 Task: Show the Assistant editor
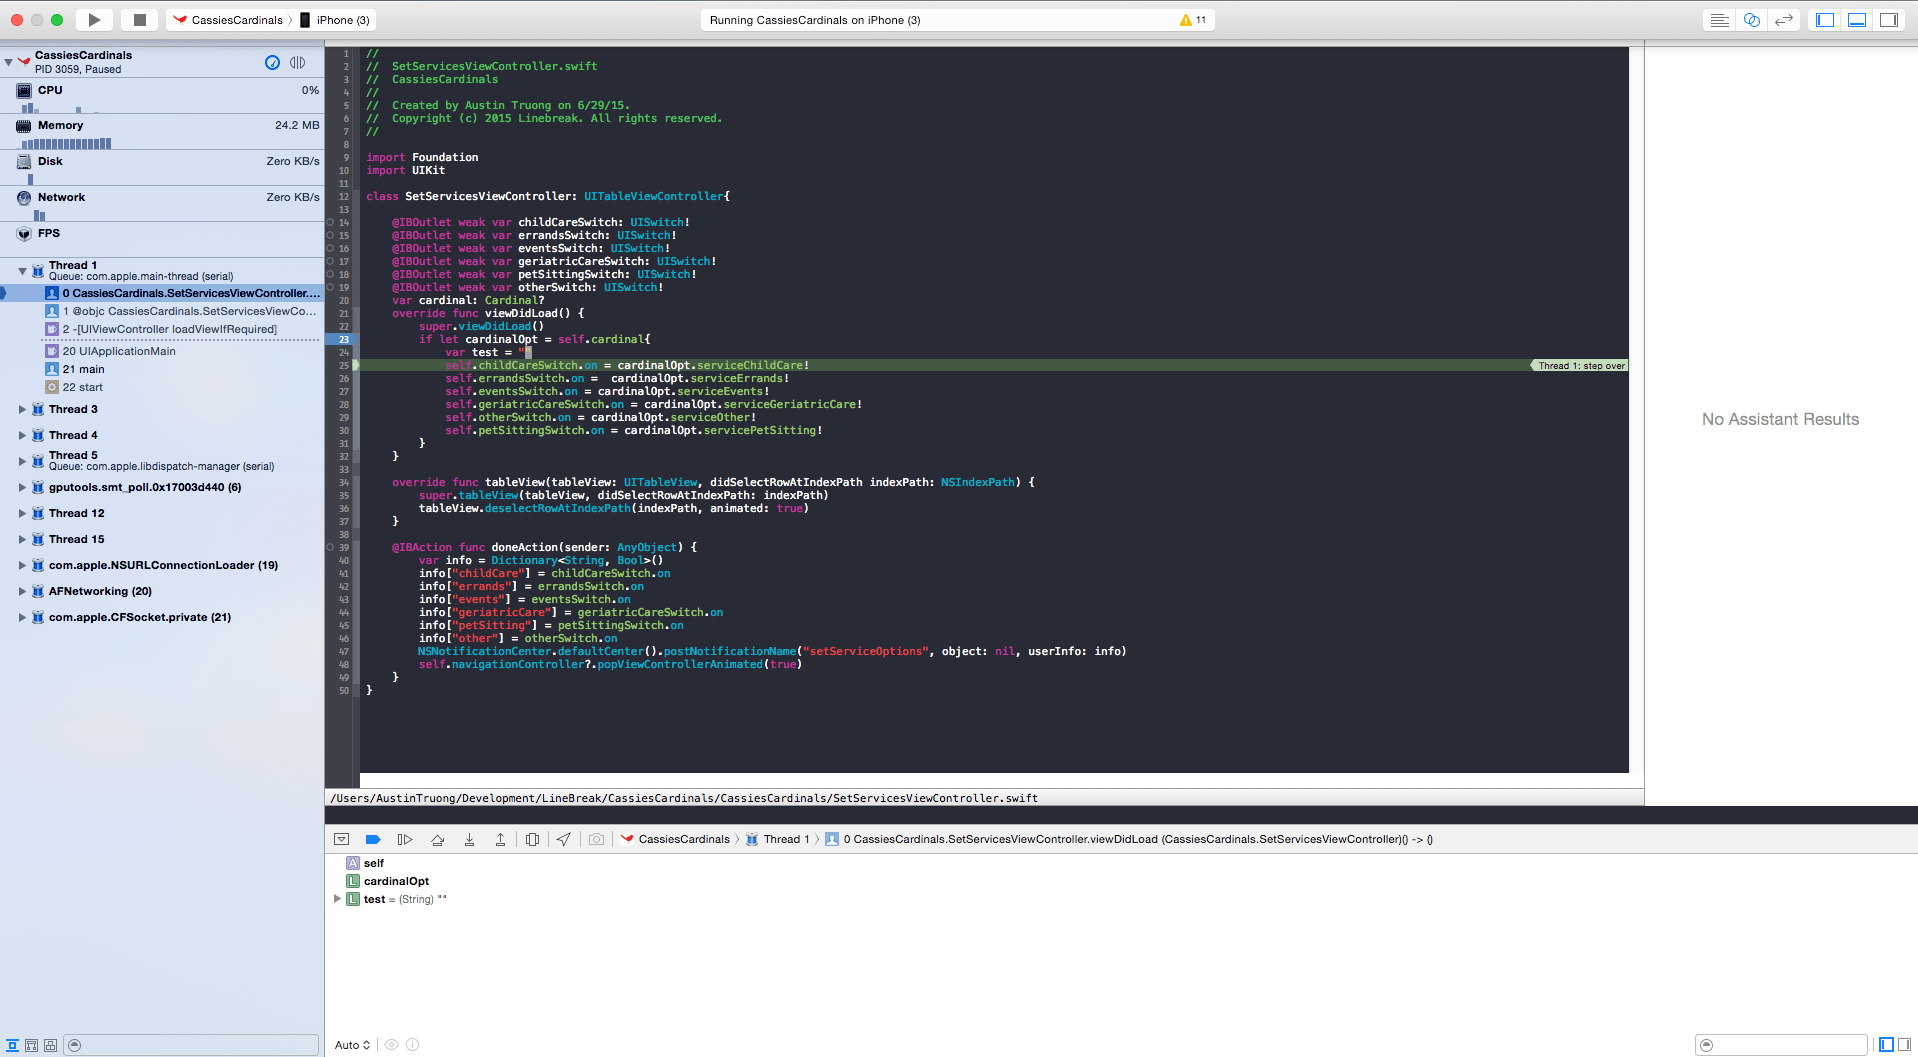point(1751,20)
